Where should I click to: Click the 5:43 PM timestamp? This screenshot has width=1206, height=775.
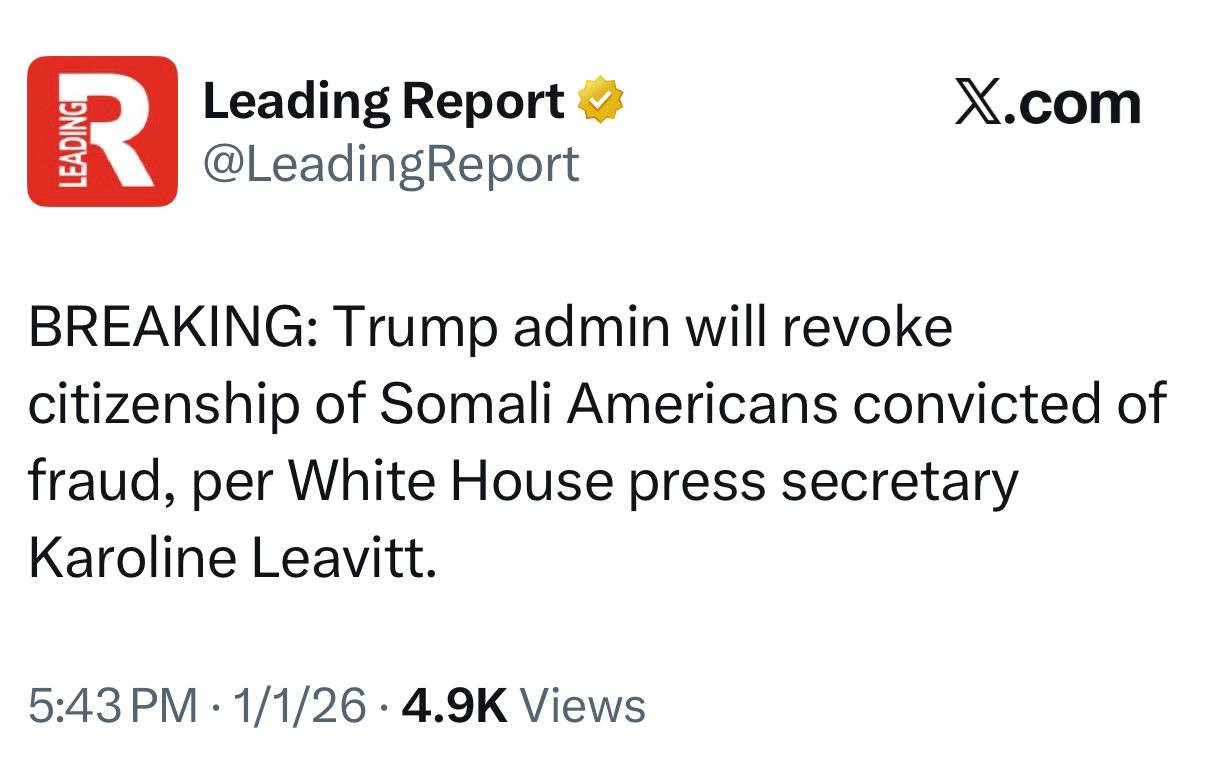[113, 706]
